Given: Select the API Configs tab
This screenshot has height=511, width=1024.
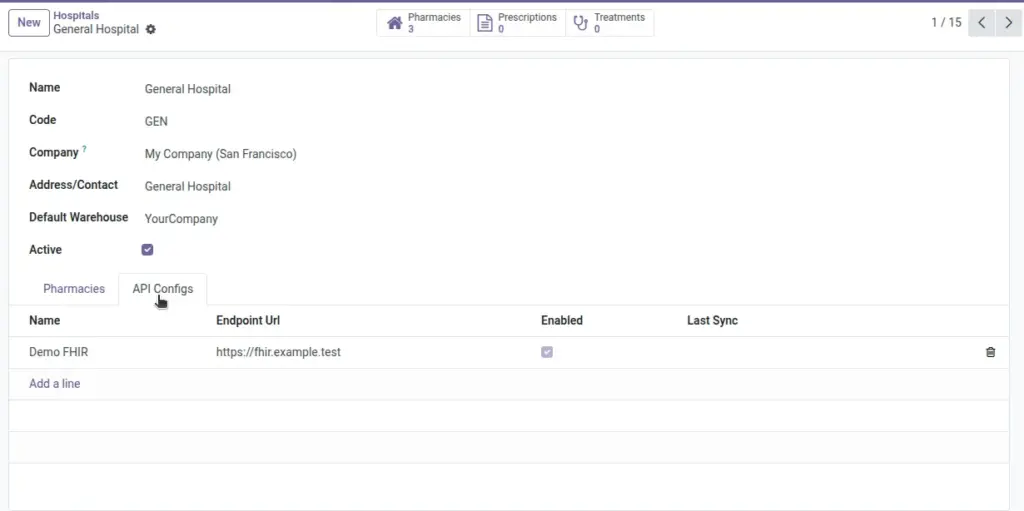Looking at the screenshot, I should coord(163,289).
